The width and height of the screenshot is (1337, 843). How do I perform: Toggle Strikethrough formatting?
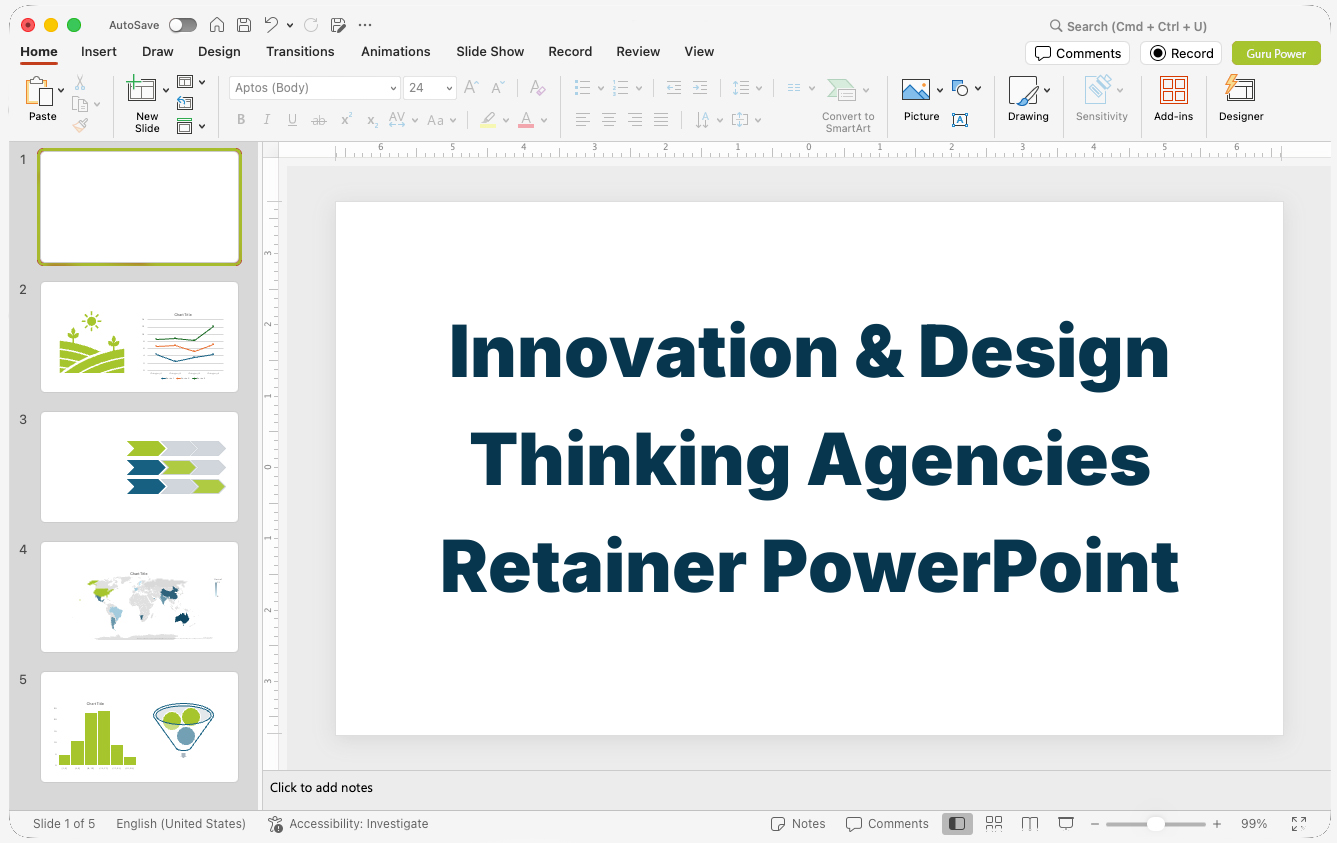click(319, 120)
